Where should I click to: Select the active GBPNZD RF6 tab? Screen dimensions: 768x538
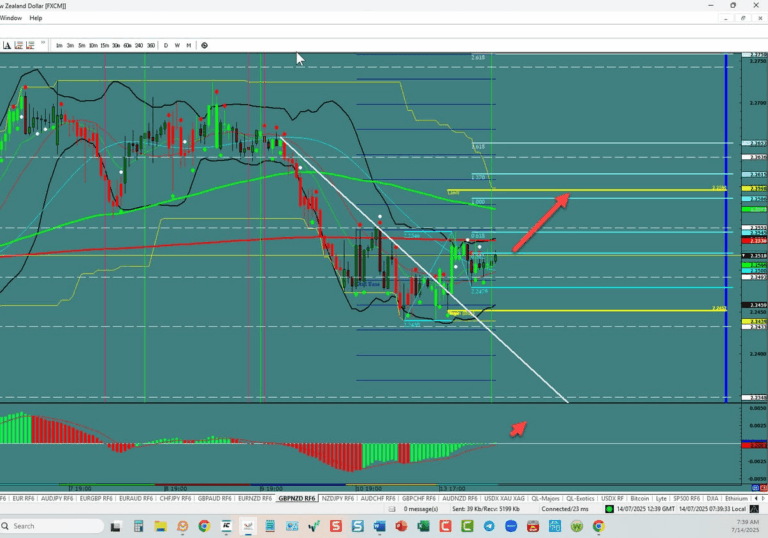click(297, 498)
